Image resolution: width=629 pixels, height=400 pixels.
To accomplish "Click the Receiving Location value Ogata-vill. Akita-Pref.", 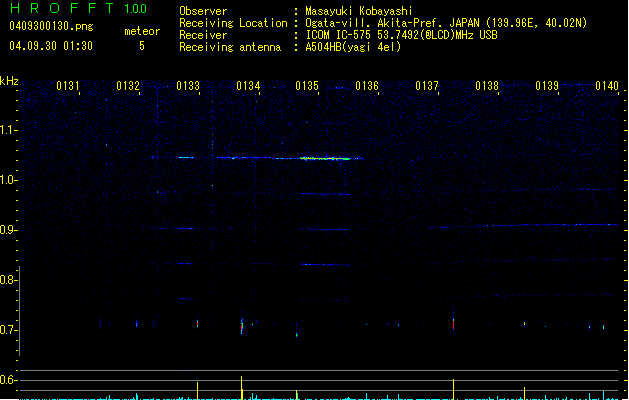I will click(375, 23).
